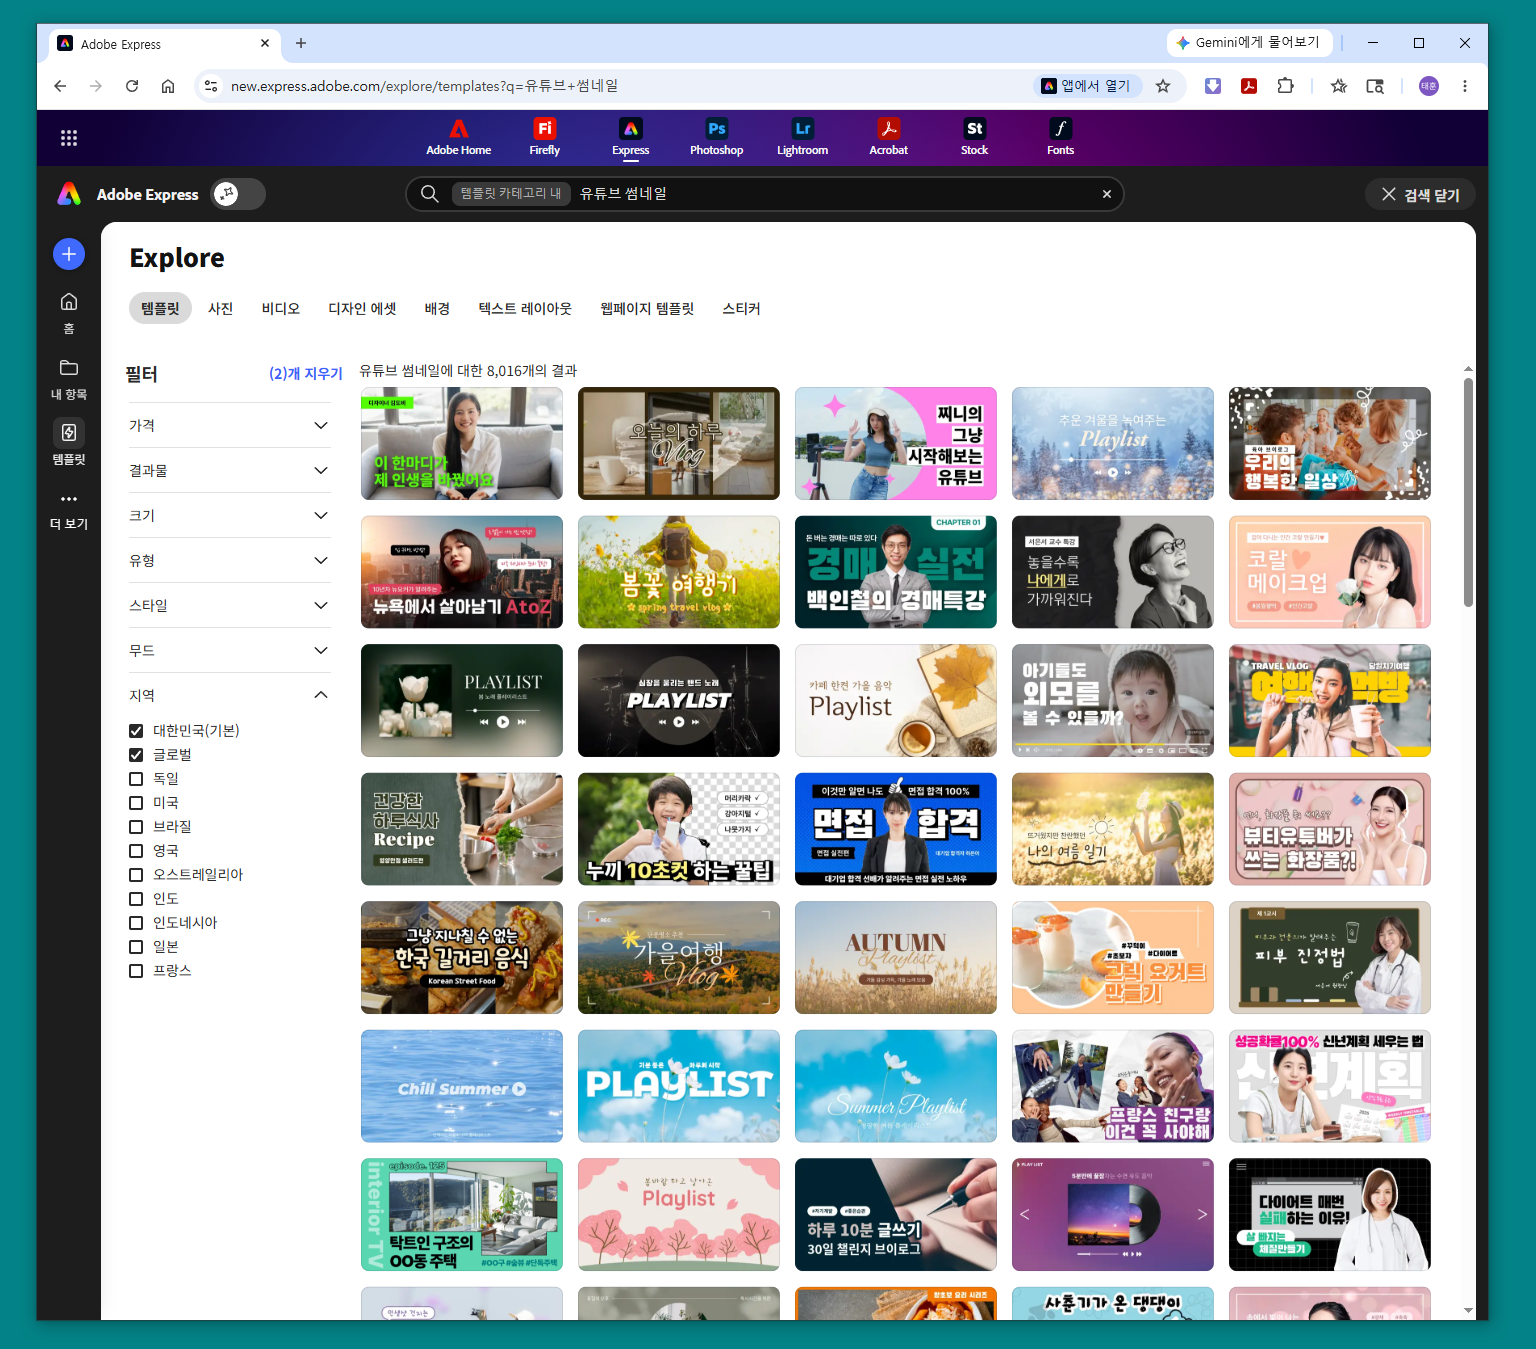Open My Items folder in the sidebar
Viewport: 1536px width, 1349px height.
[69, 379]
